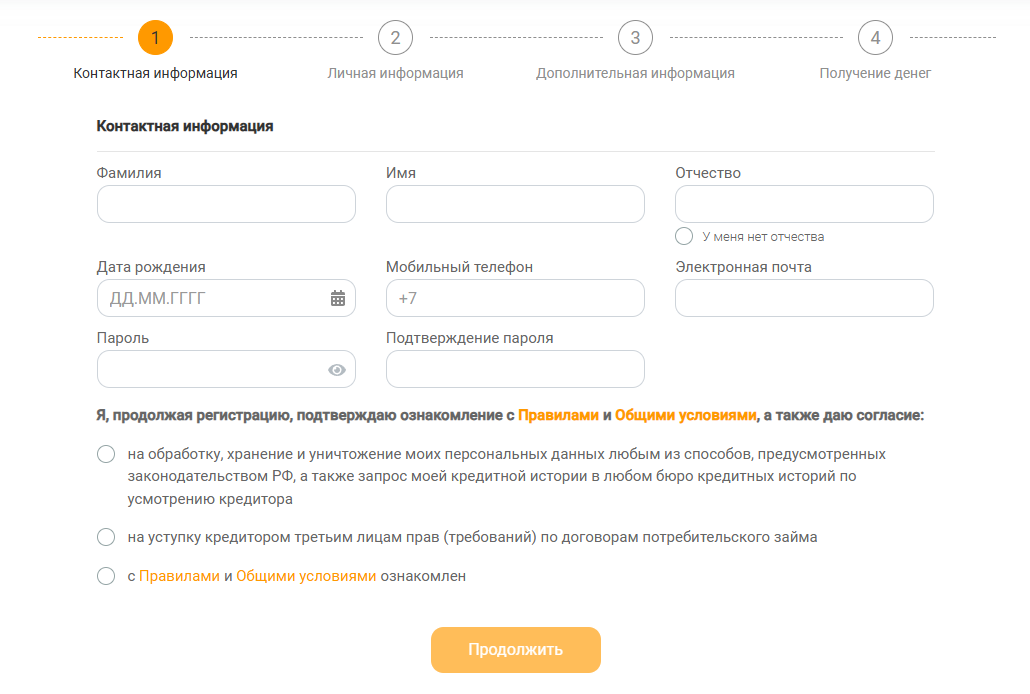Open the birth date calendar picker icon
The width and height of the screenshot is (1030, 694).
coord(338,298)
